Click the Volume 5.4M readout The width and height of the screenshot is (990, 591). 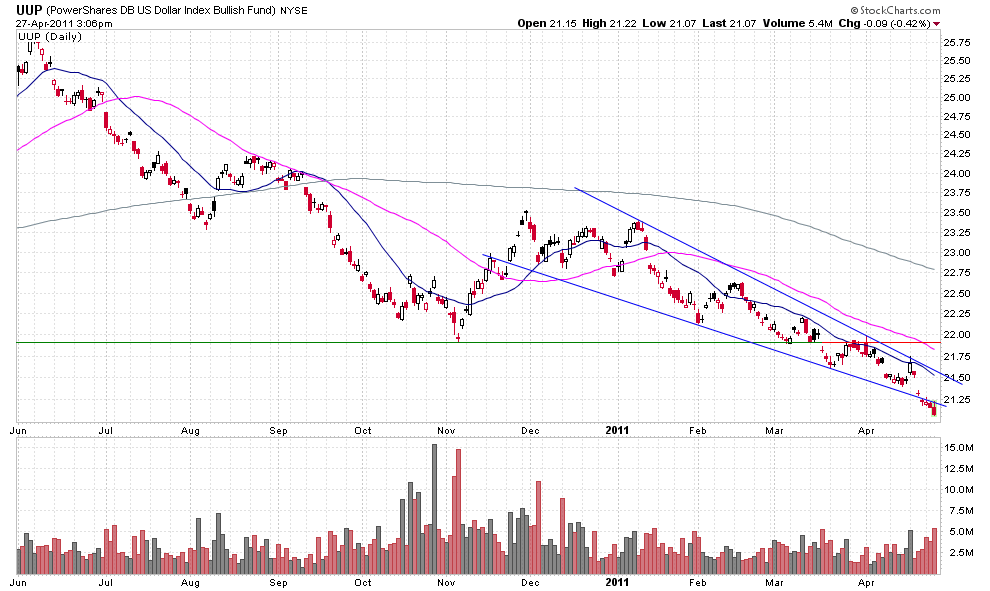click(x=796, y=23)
